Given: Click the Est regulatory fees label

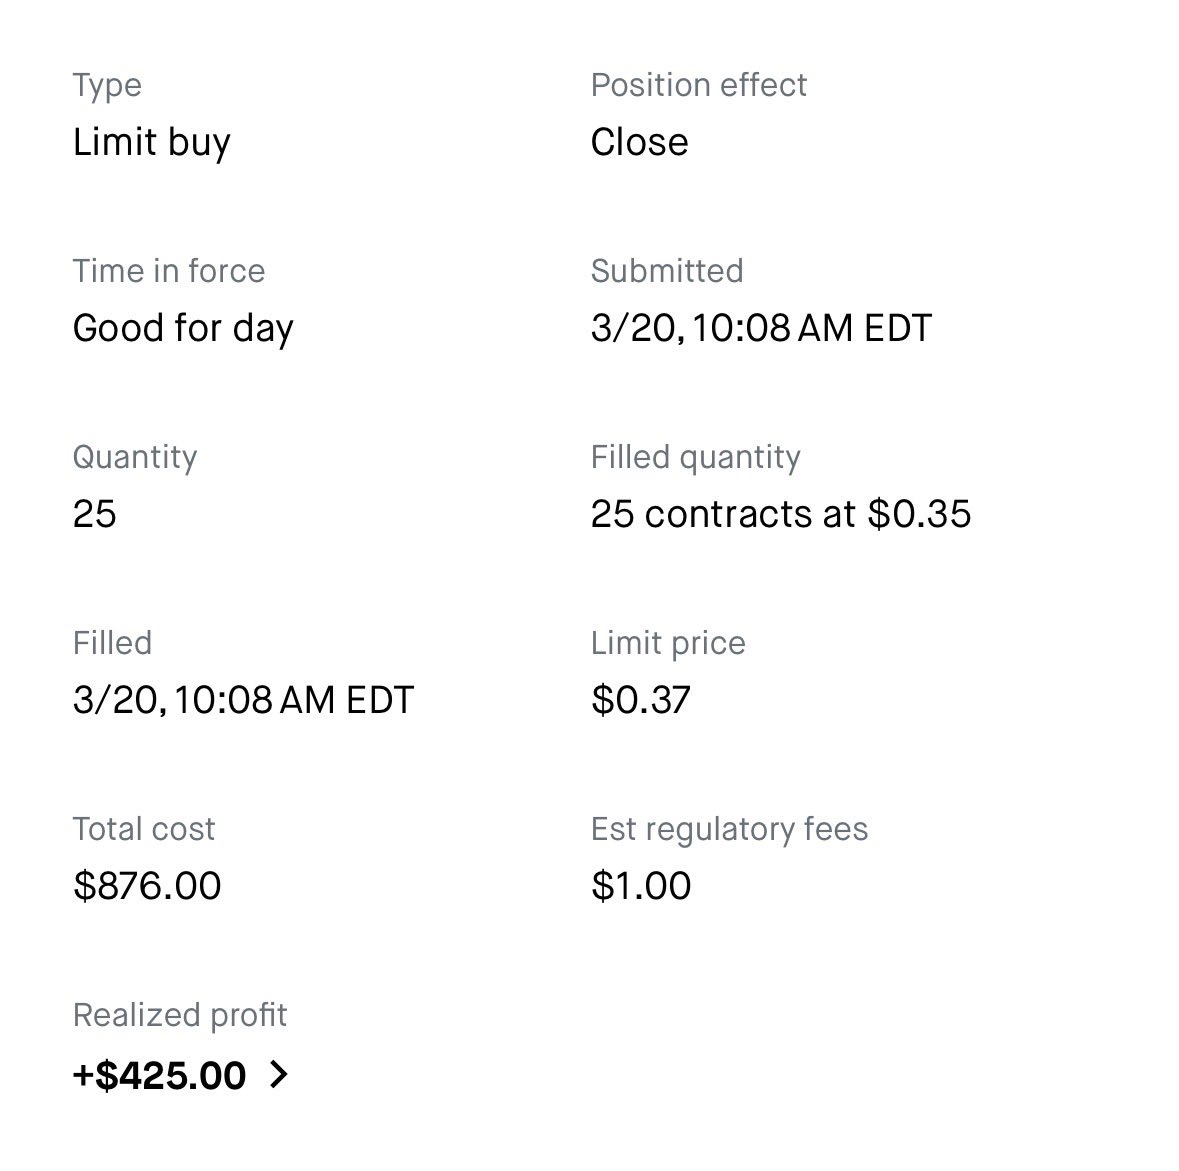Looking at the screenshot, I should [x=729, y=829].
